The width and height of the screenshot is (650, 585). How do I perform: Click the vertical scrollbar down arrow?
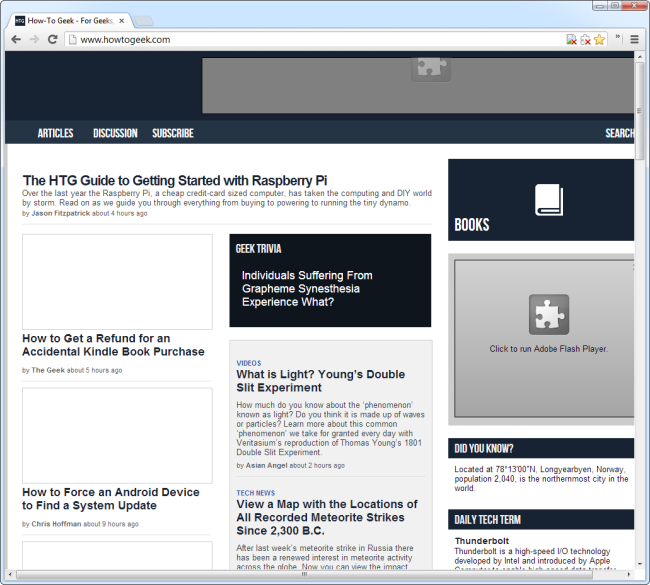coord(639,564)
